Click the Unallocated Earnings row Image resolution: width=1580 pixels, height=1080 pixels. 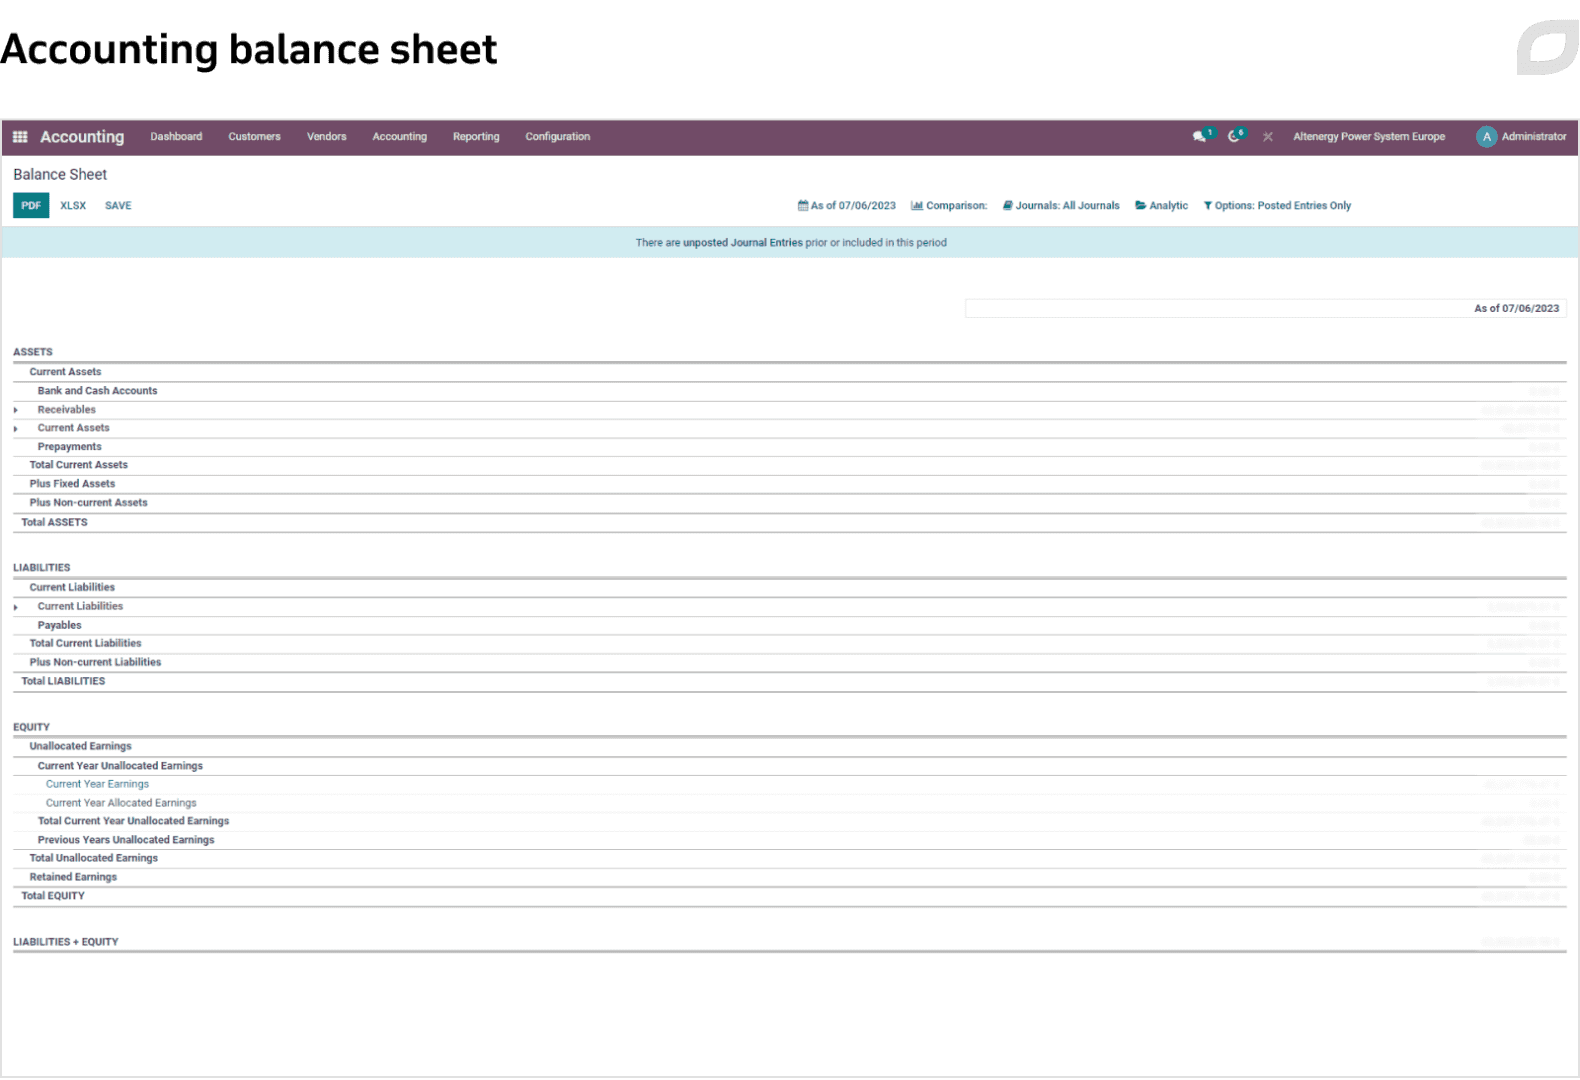(789, 747)
